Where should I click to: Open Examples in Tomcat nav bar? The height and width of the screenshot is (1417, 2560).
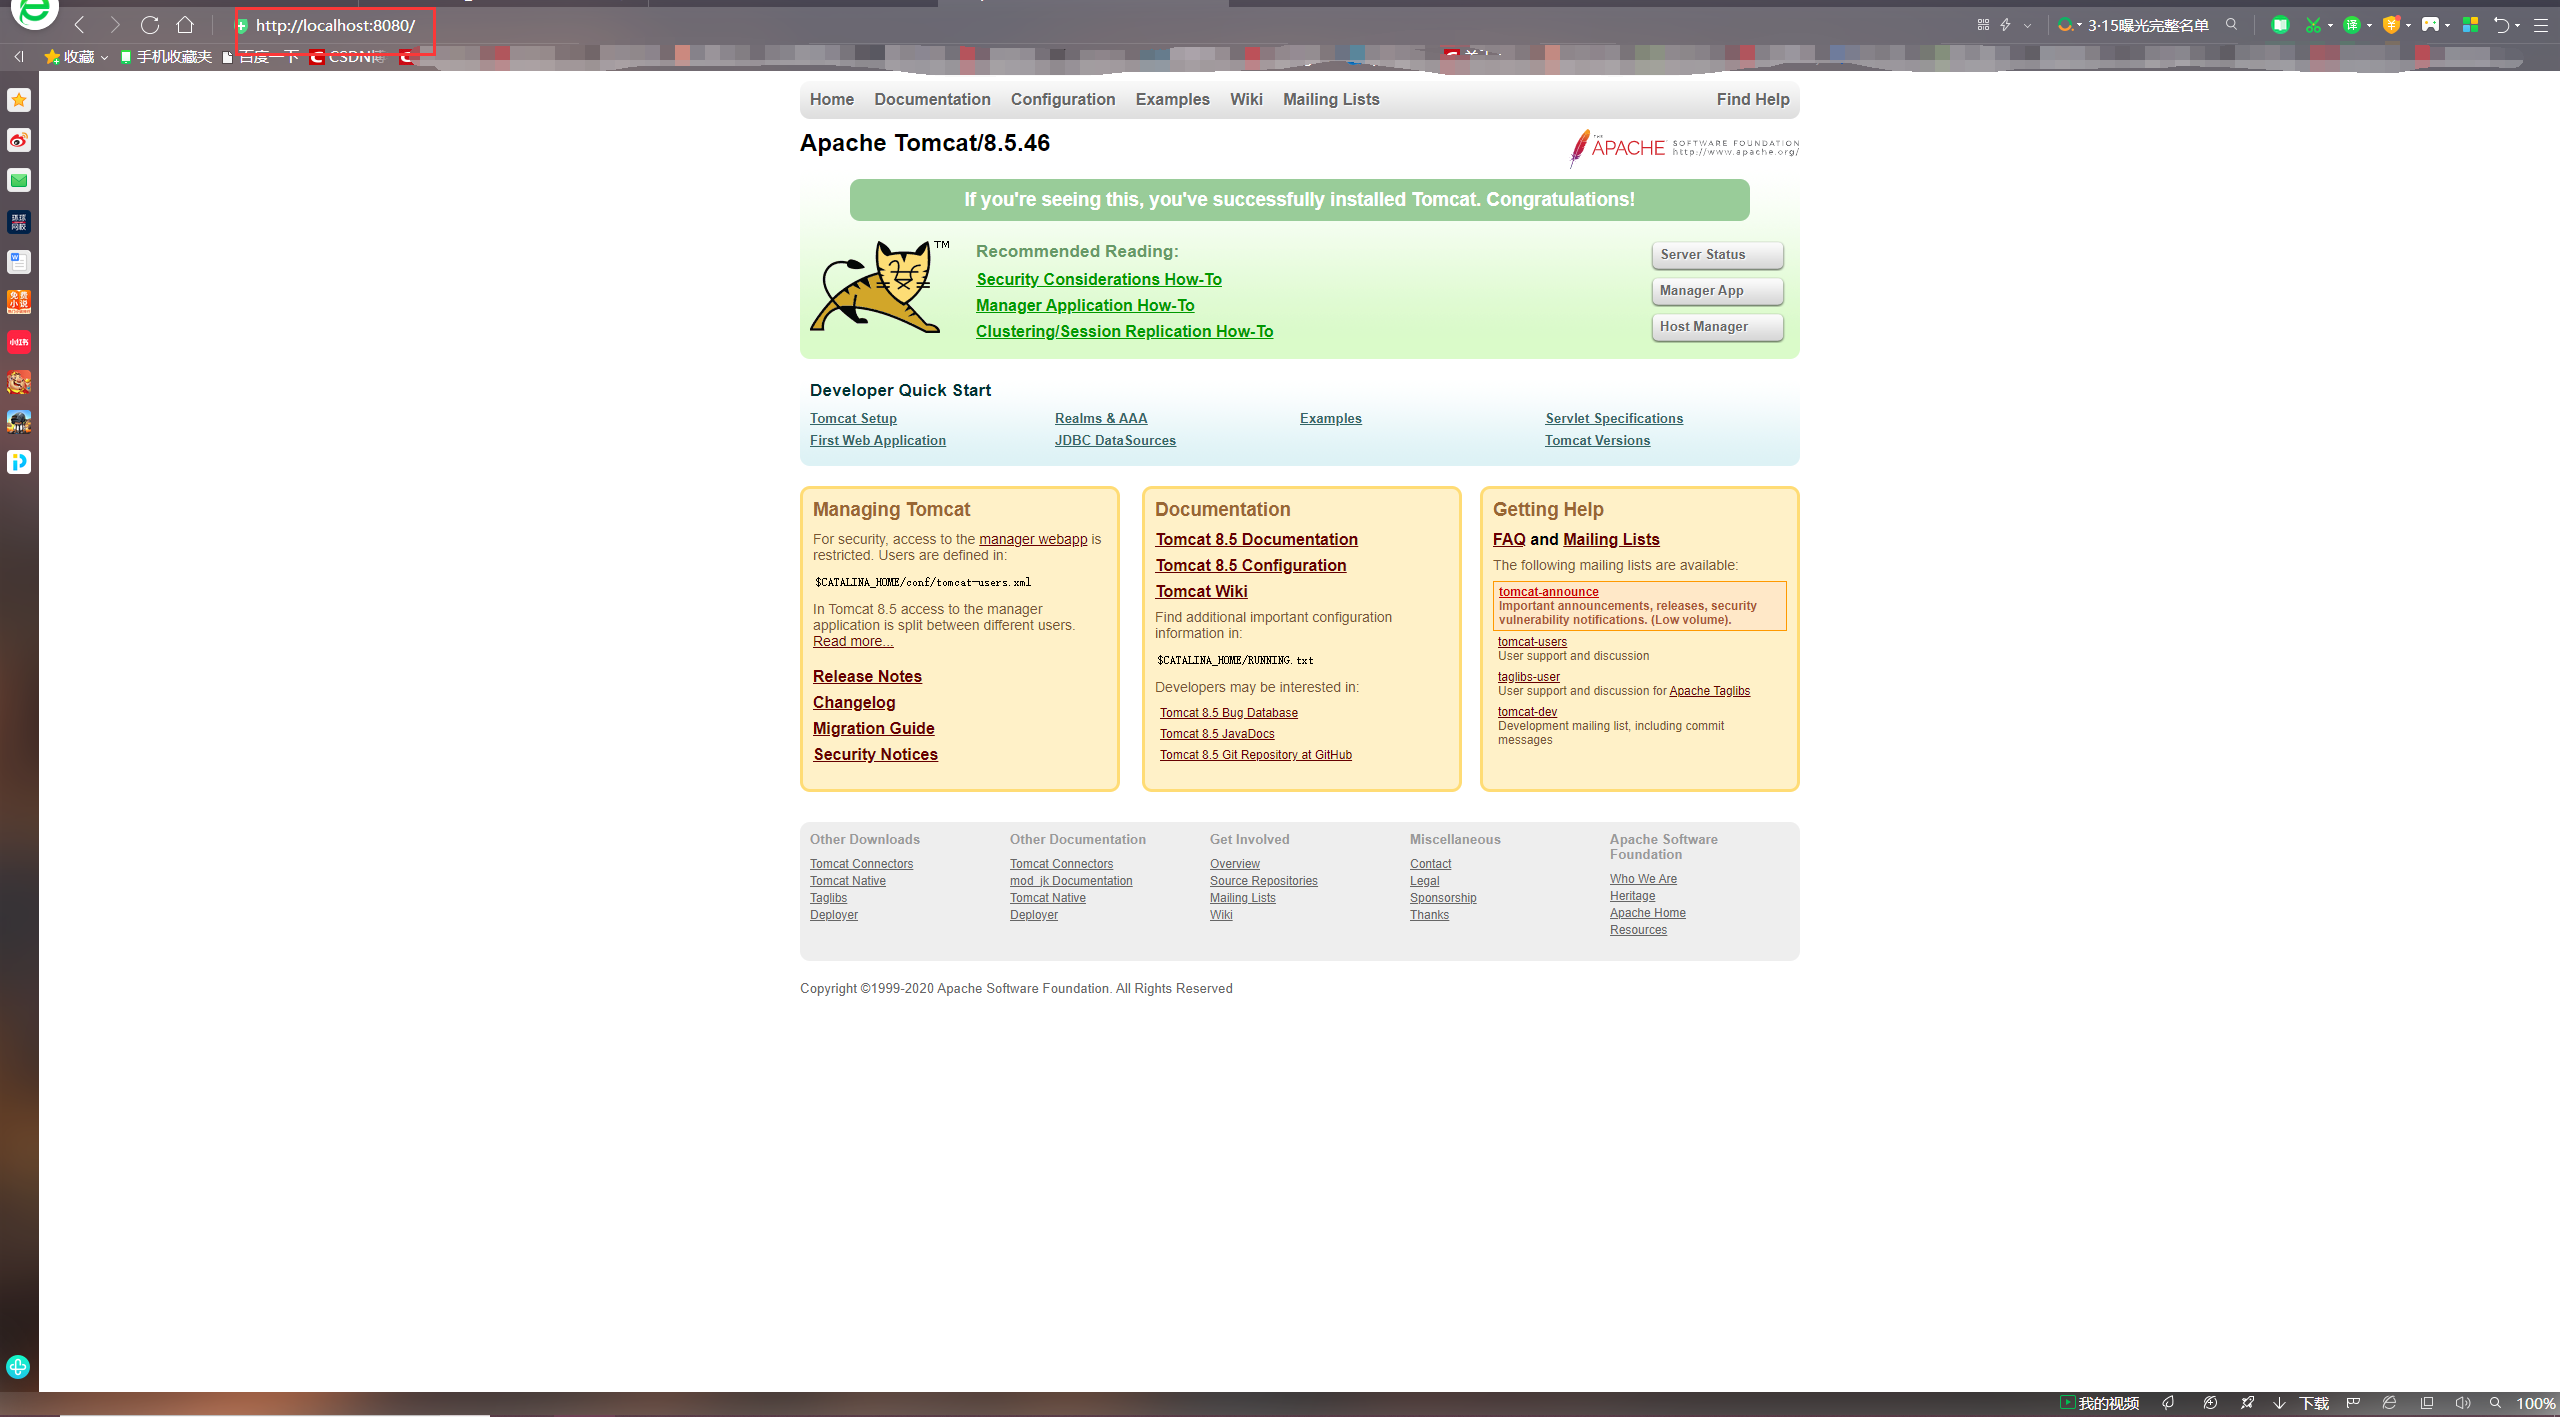point(1172,99)
